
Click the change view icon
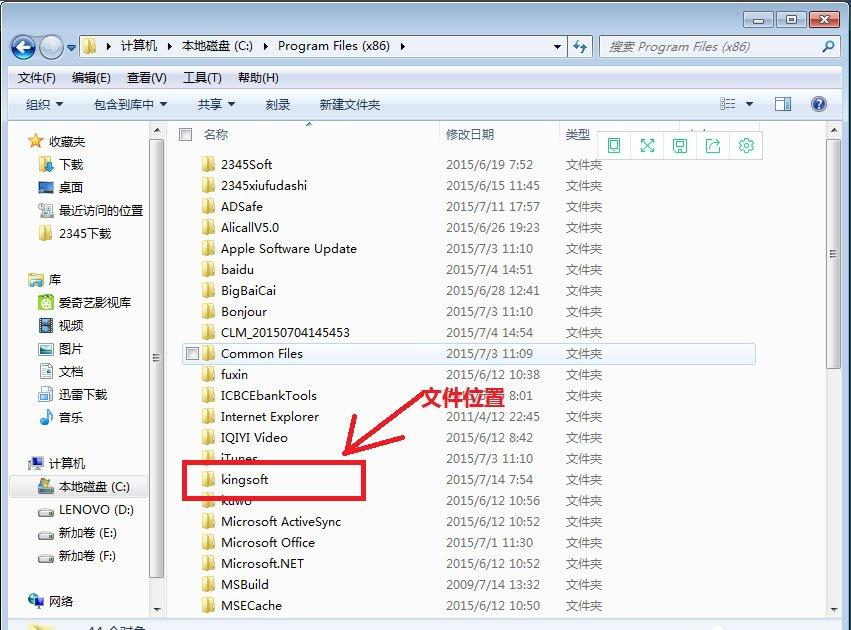point(727,104)
